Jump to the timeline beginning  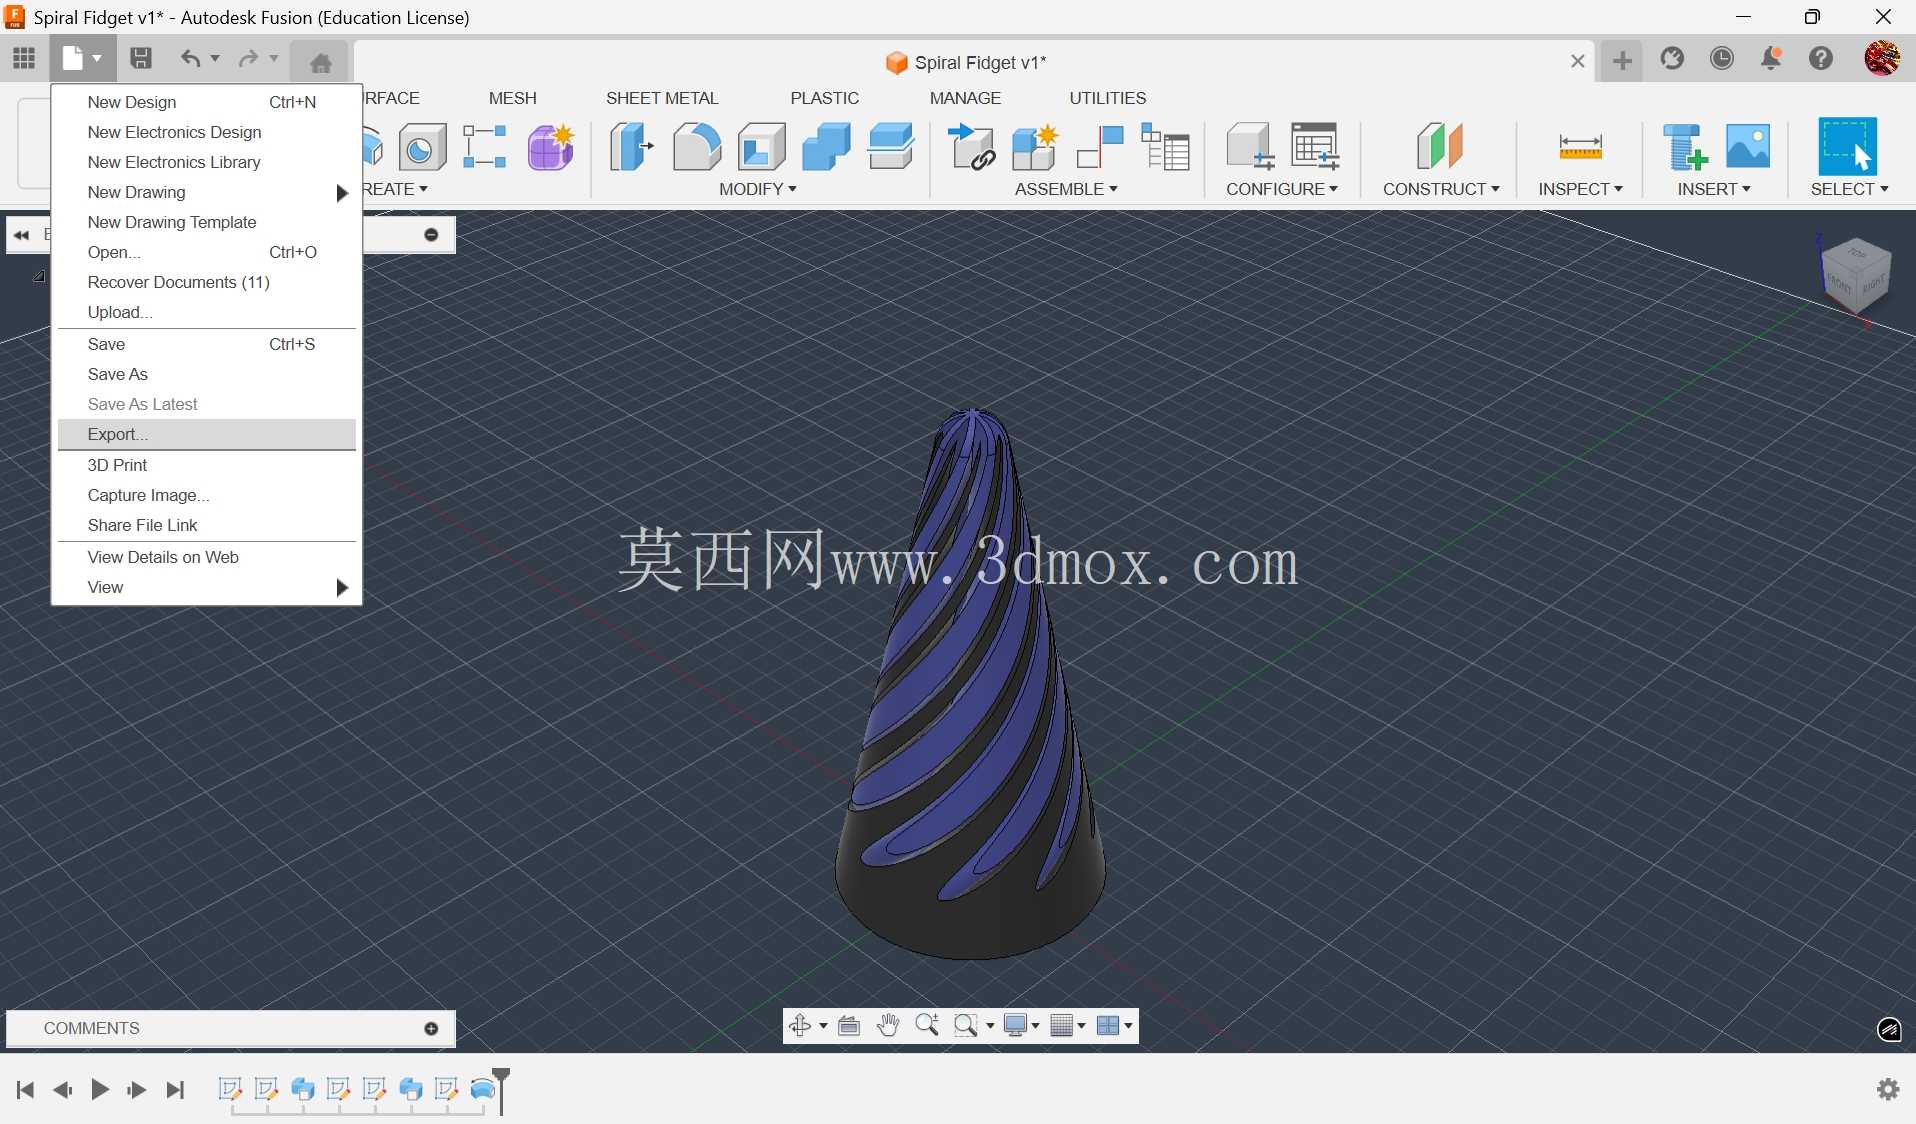26,1089
